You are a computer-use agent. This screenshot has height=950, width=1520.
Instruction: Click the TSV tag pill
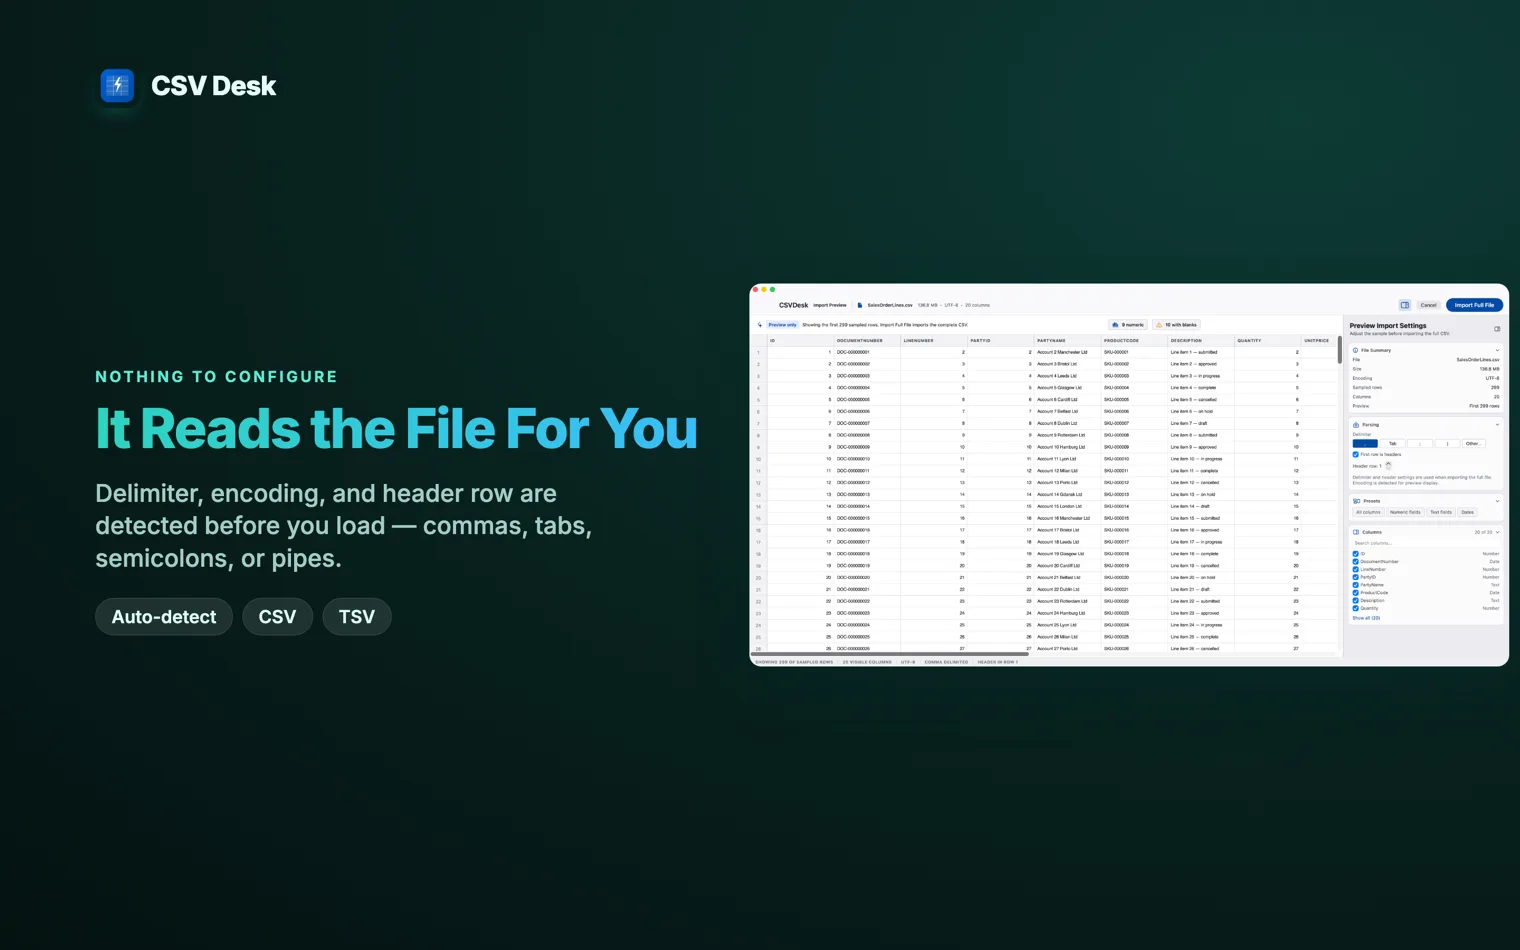(x=357, y=617)
